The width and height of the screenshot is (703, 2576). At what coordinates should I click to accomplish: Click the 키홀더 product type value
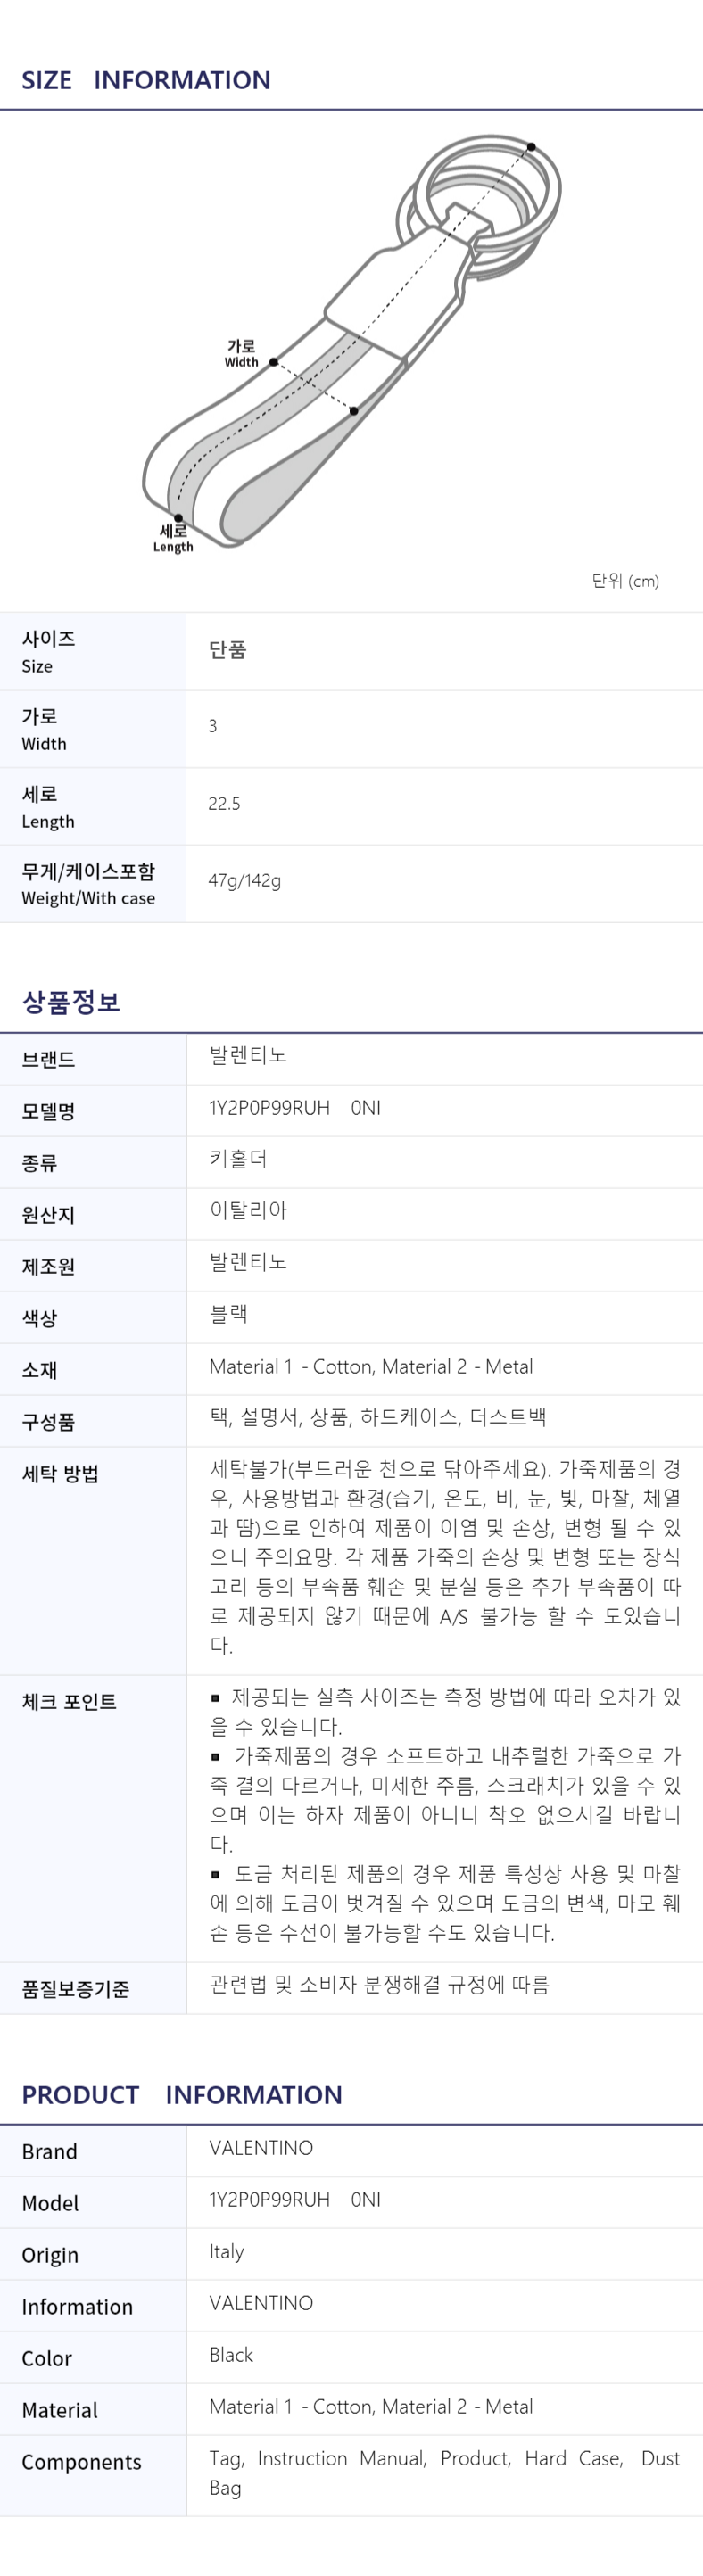point(238,1159)
